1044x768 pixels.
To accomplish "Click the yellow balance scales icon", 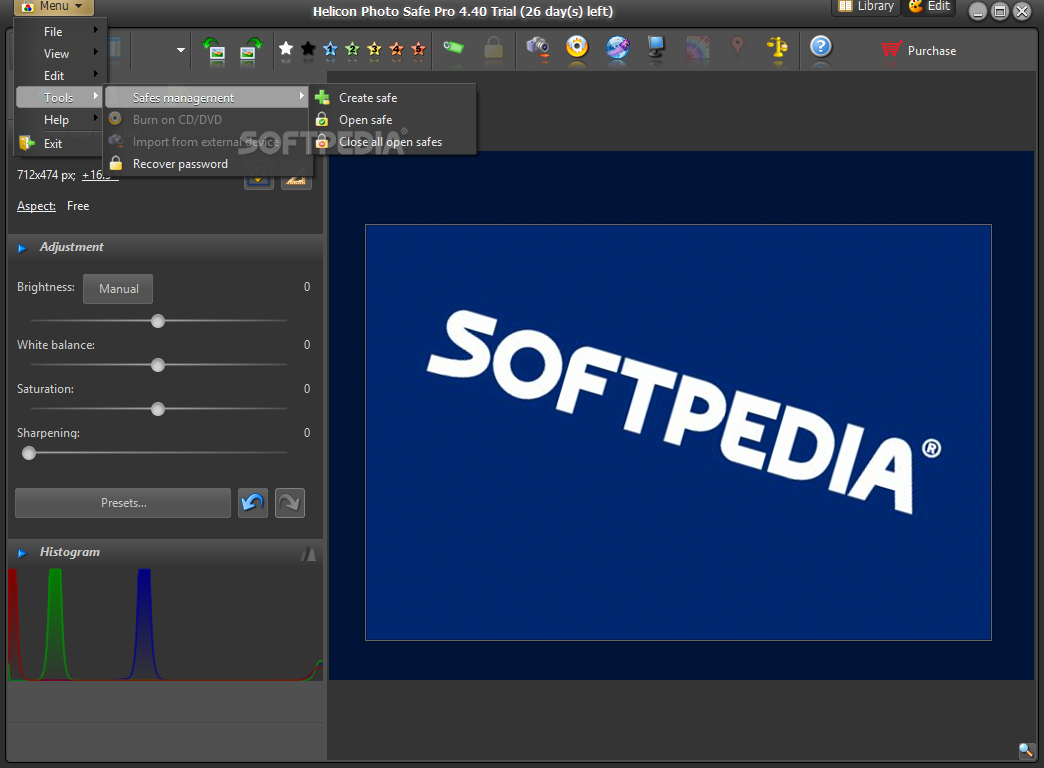I will click(x=777, y=48).
